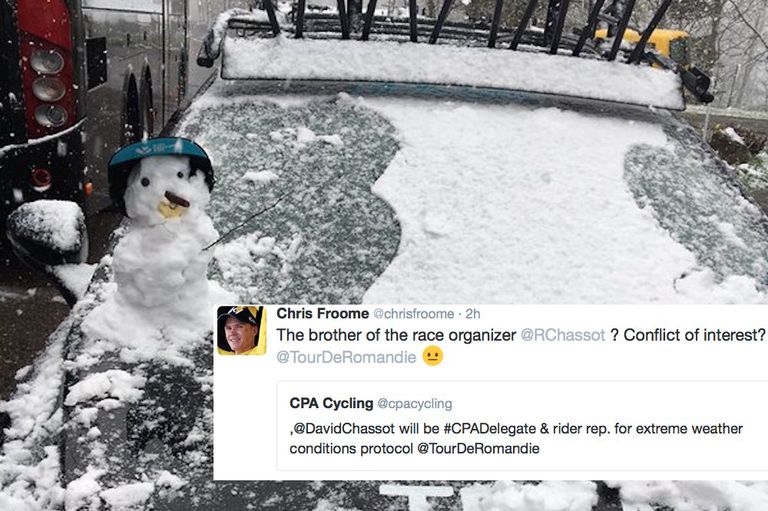Click the teal helmet on the snowman
The height and width of the screenshot is (511, 768).
point(160,158)
